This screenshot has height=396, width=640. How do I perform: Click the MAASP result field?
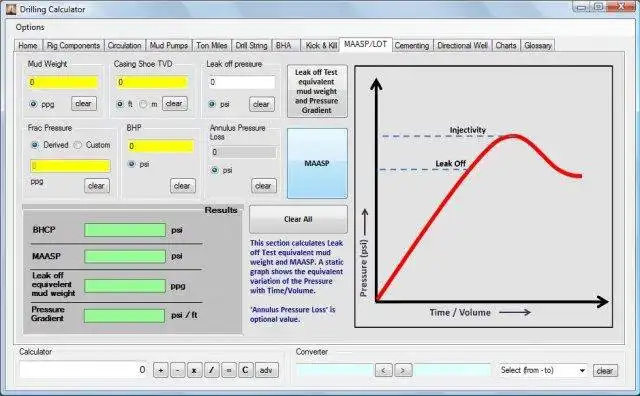coord(125,256)
